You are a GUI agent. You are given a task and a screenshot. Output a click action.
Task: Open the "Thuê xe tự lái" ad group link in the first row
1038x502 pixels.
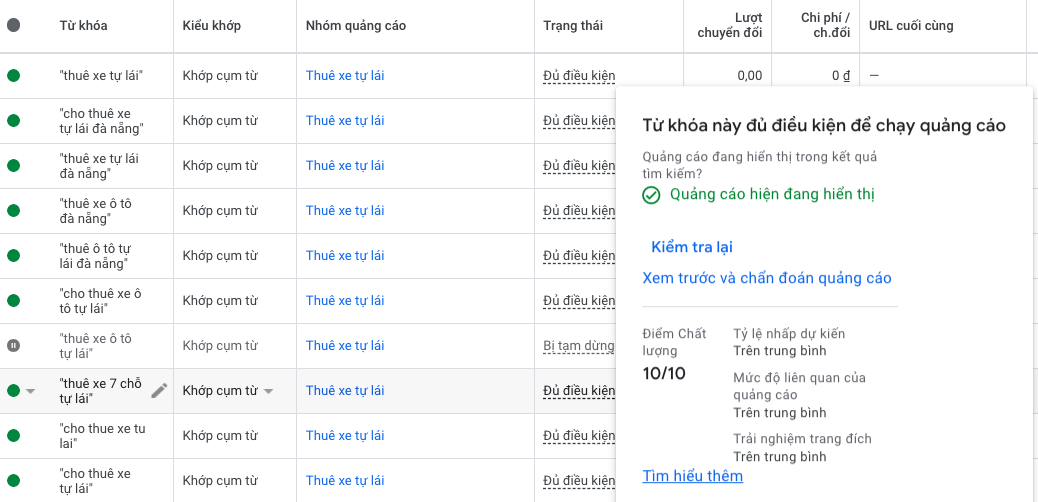(345, 76)
